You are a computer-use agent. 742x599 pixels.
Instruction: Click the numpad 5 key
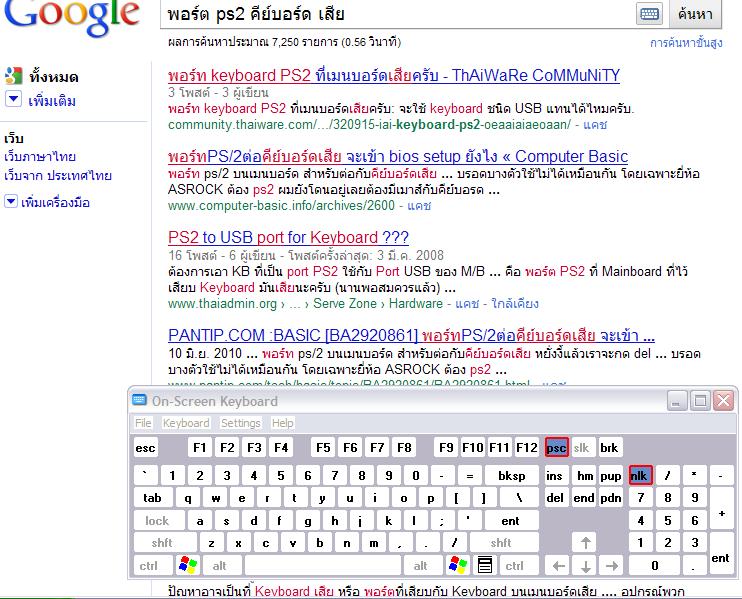point(668,520)
